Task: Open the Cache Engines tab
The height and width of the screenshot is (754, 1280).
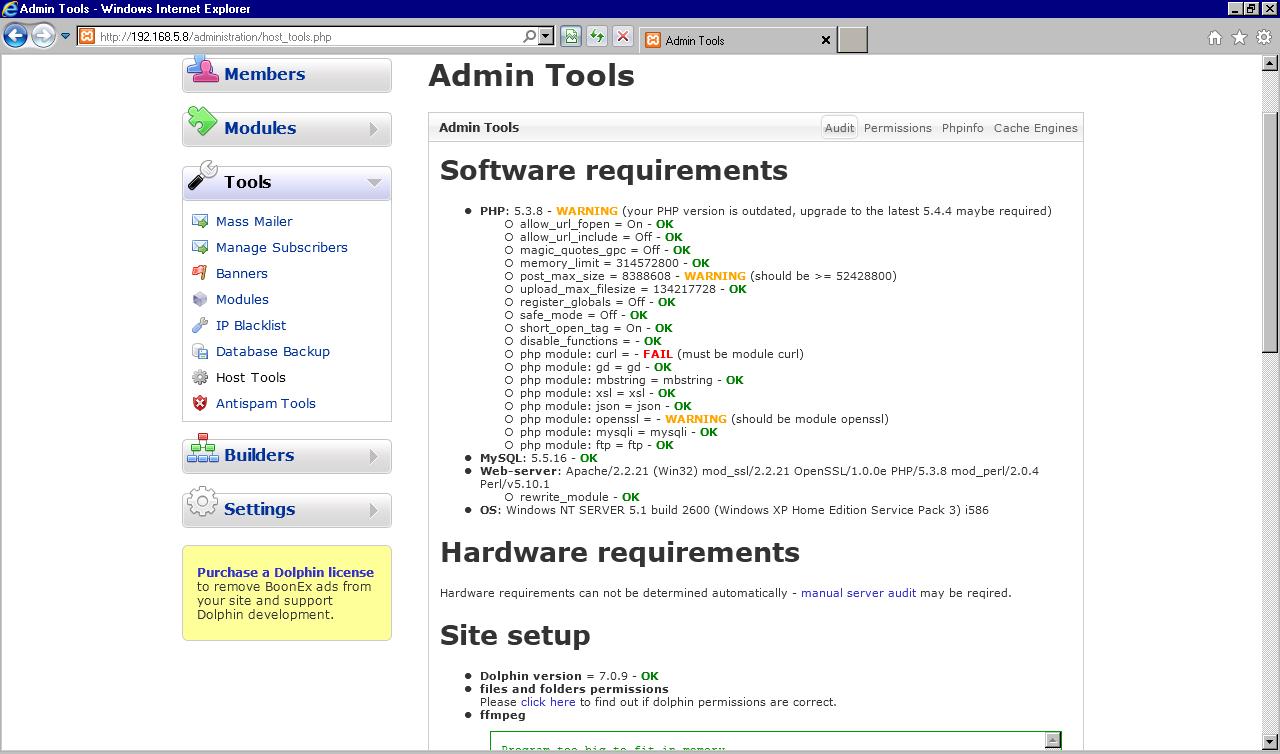Action: click(1035, 128)
